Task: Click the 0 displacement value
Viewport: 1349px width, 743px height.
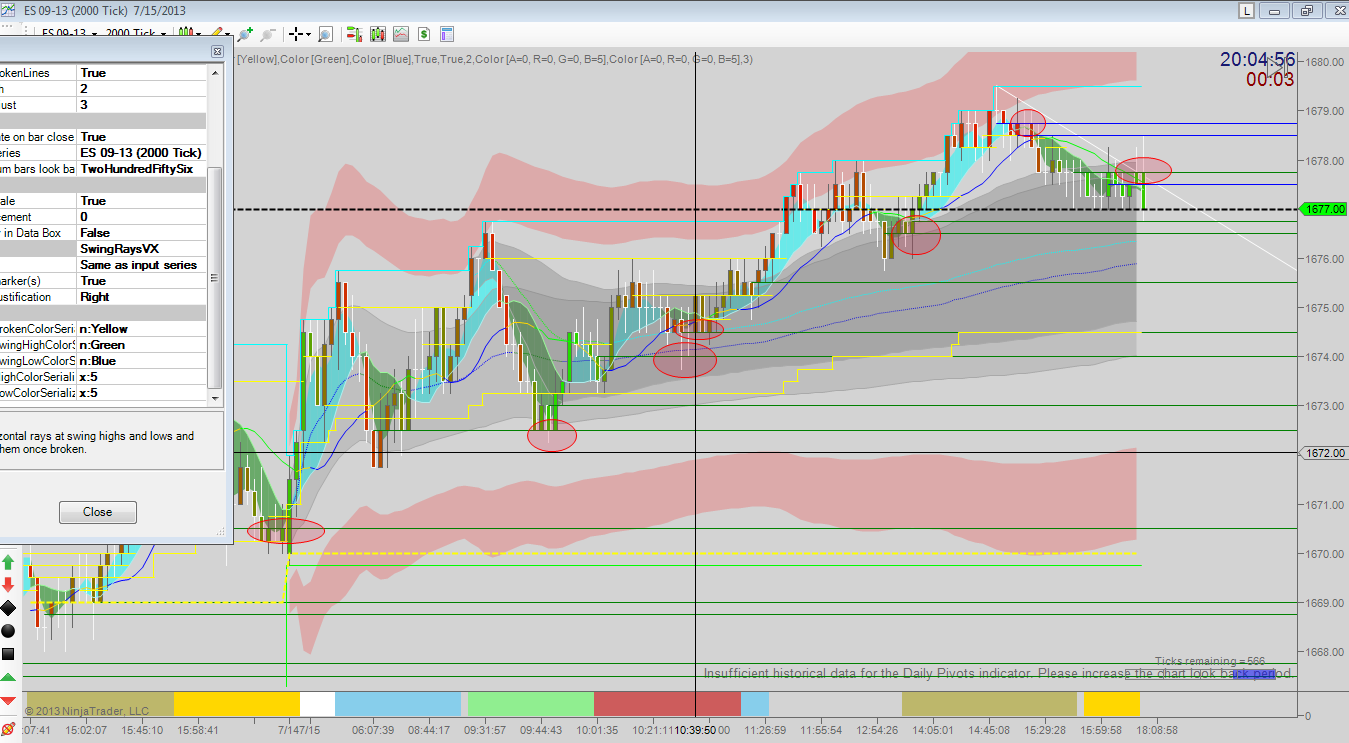Action: 141,217
